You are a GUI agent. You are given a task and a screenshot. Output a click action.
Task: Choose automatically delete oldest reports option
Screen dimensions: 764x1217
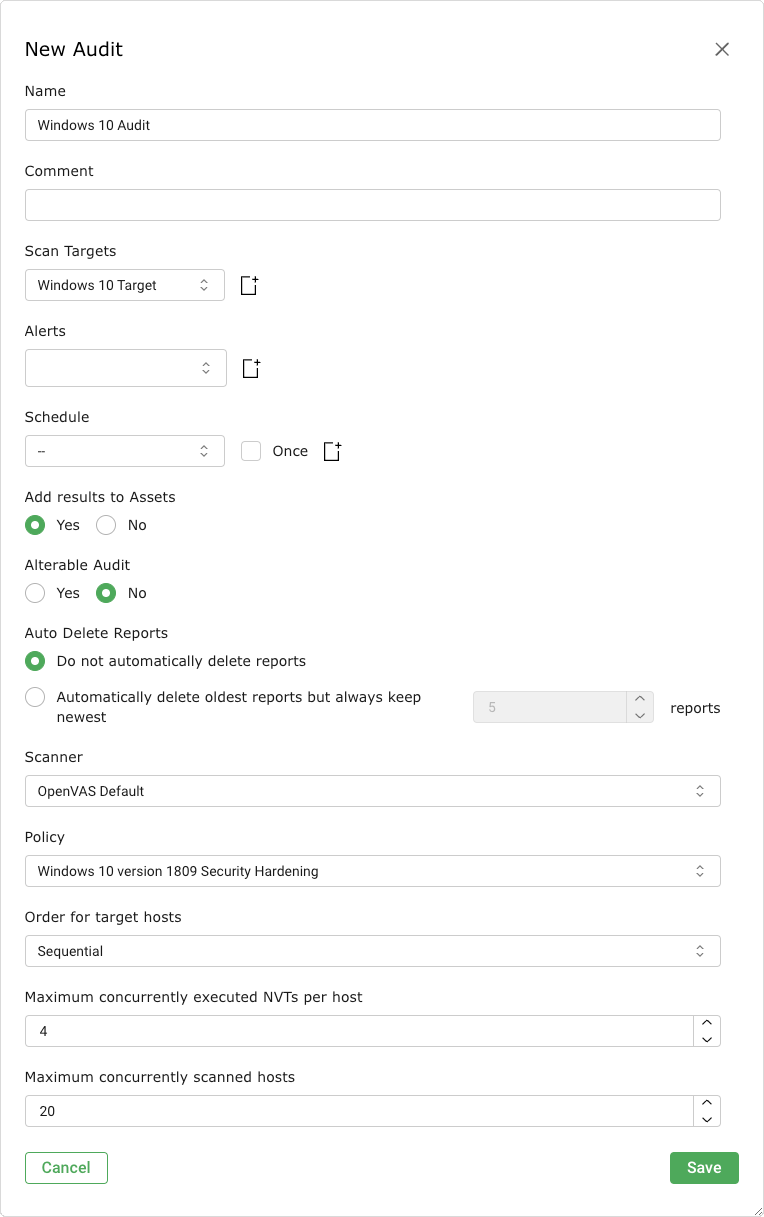click(35, 697)
